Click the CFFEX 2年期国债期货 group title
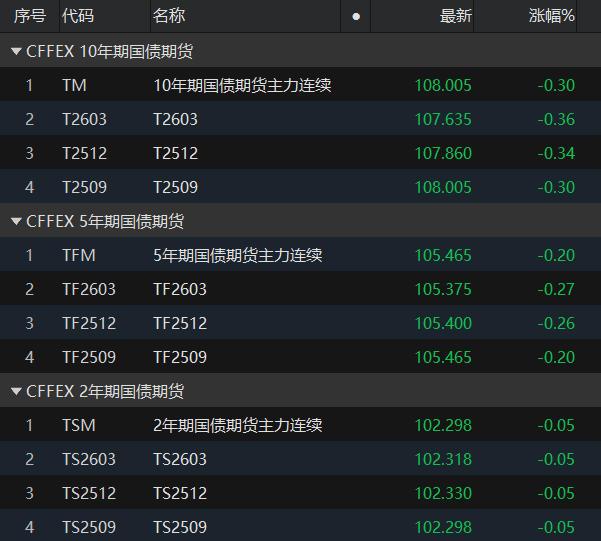 pyautogui.click(x=105, y=391)
